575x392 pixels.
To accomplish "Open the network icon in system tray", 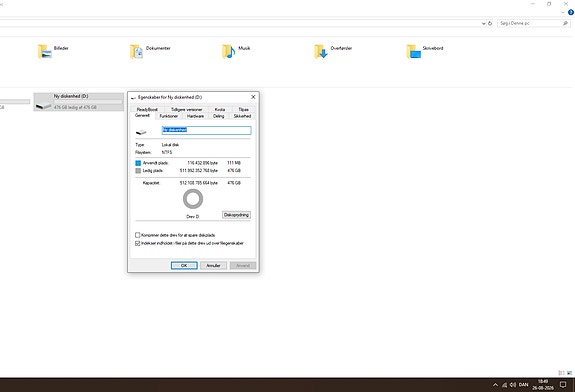I will point(505,385).
